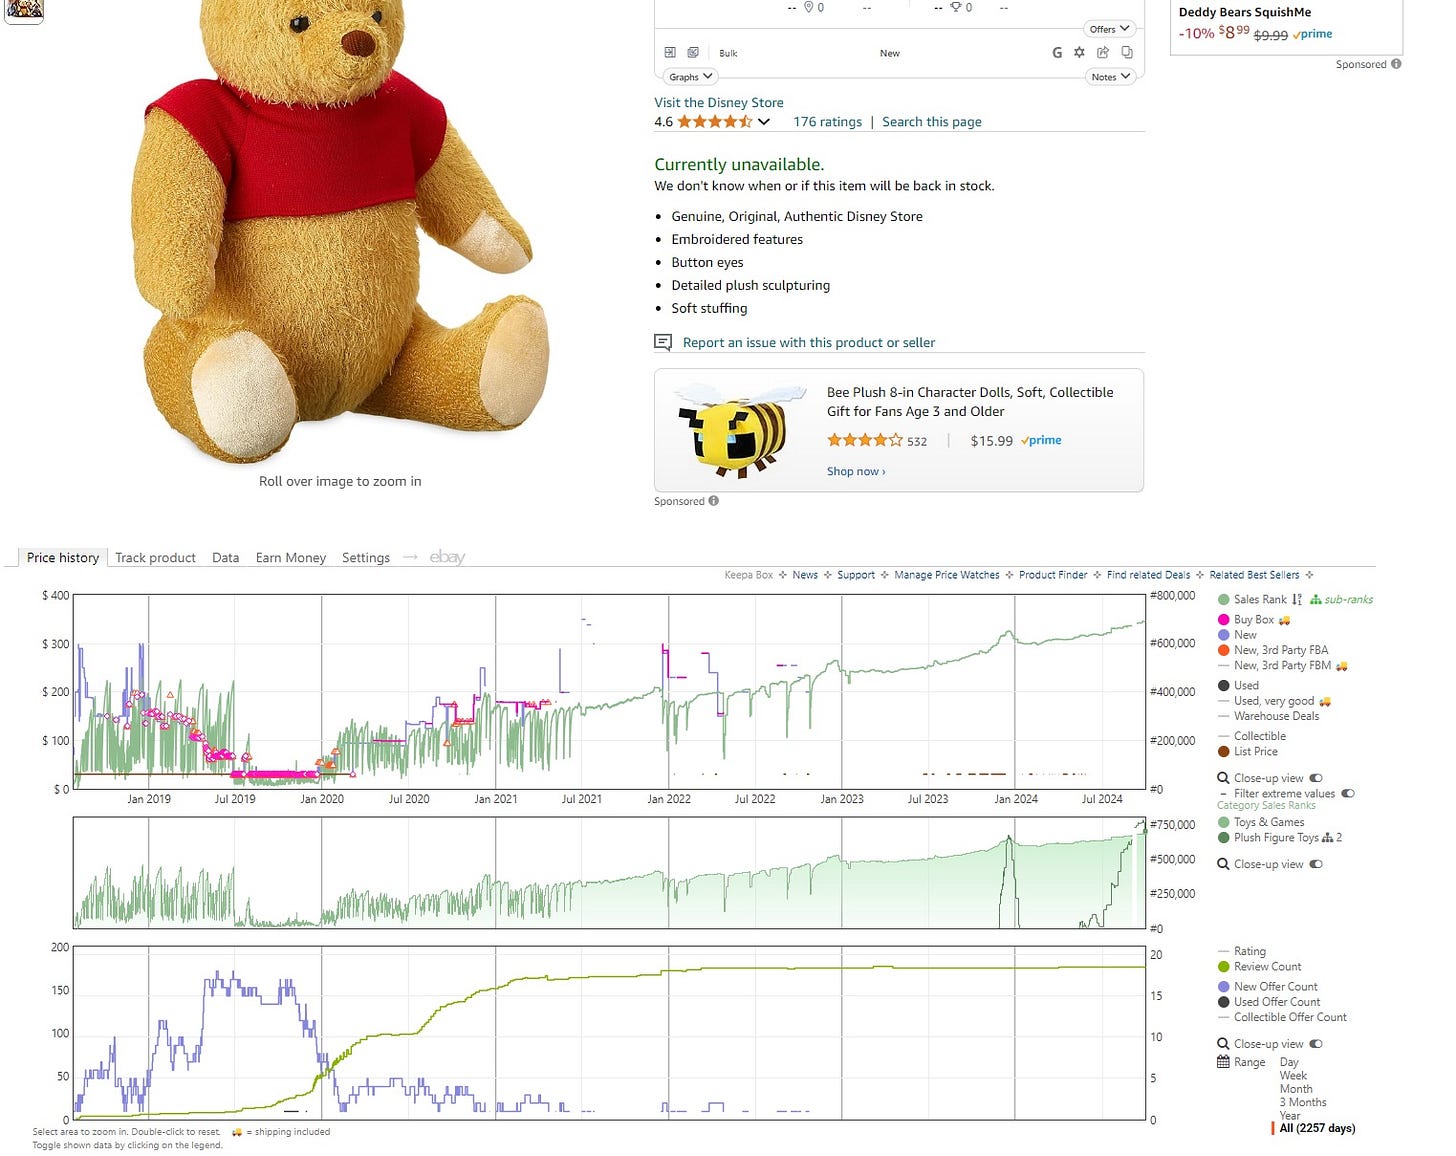Toggle the Collectible price series
The height and width of the screenshot is (1156, 1456).
click(x=1251, y=736)
